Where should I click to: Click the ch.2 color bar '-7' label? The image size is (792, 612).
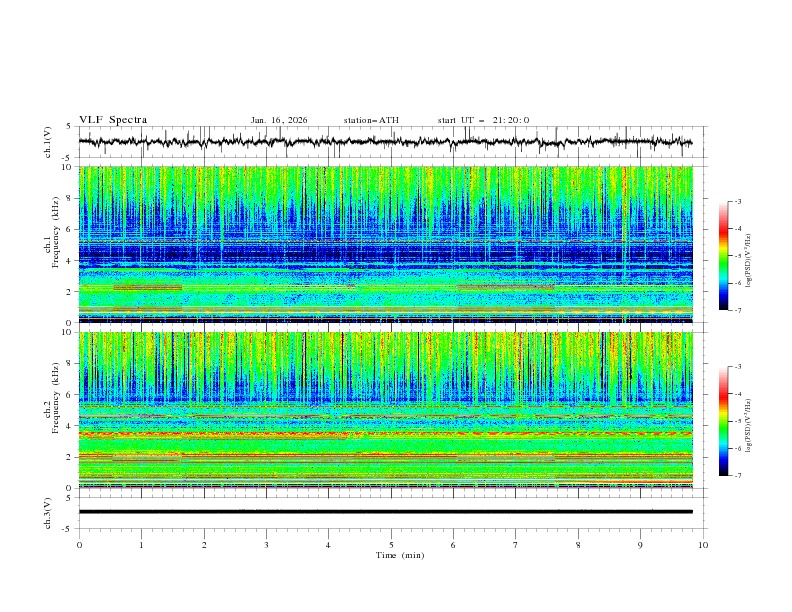pyautogui.click(x=737, y=476)
